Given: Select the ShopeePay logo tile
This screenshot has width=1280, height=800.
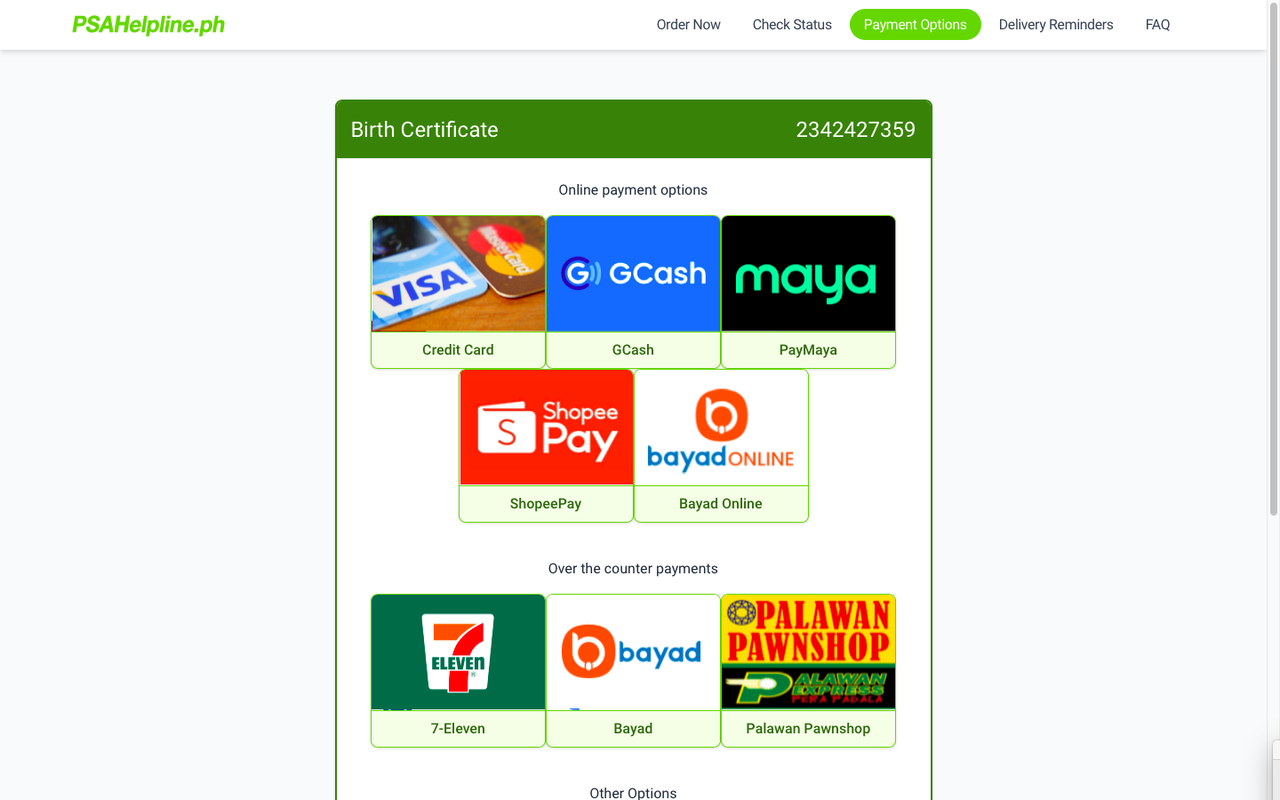Looking at the screenshot, I should [546, 427].
